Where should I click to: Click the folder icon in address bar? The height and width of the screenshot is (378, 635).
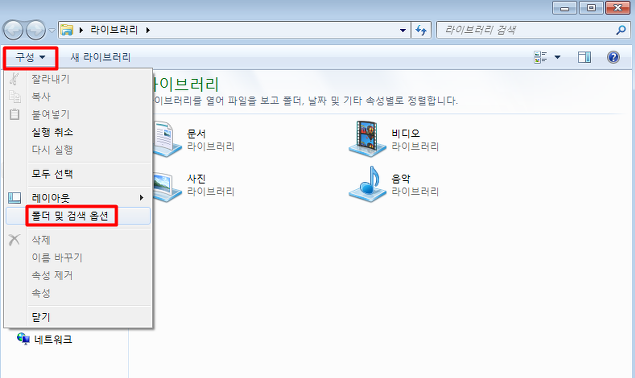click(x=66, y=30)
